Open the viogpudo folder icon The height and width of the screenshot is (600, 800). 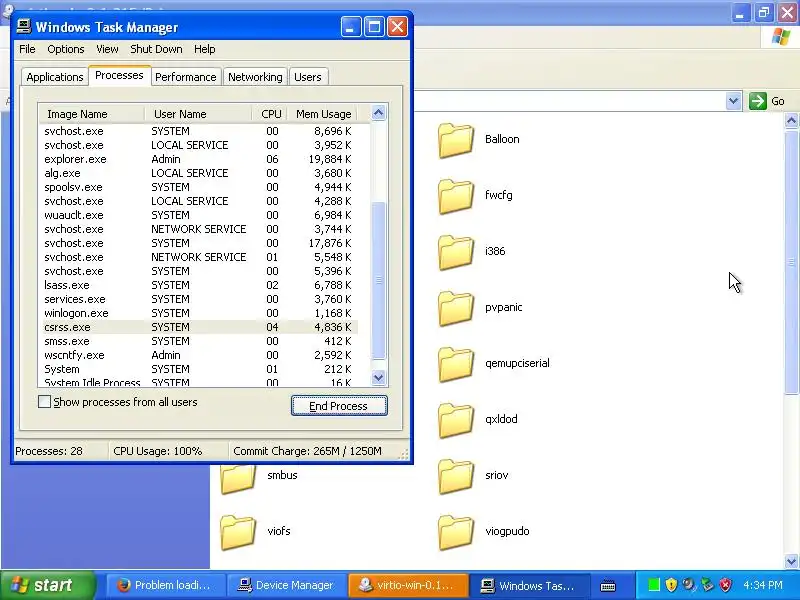456,532
